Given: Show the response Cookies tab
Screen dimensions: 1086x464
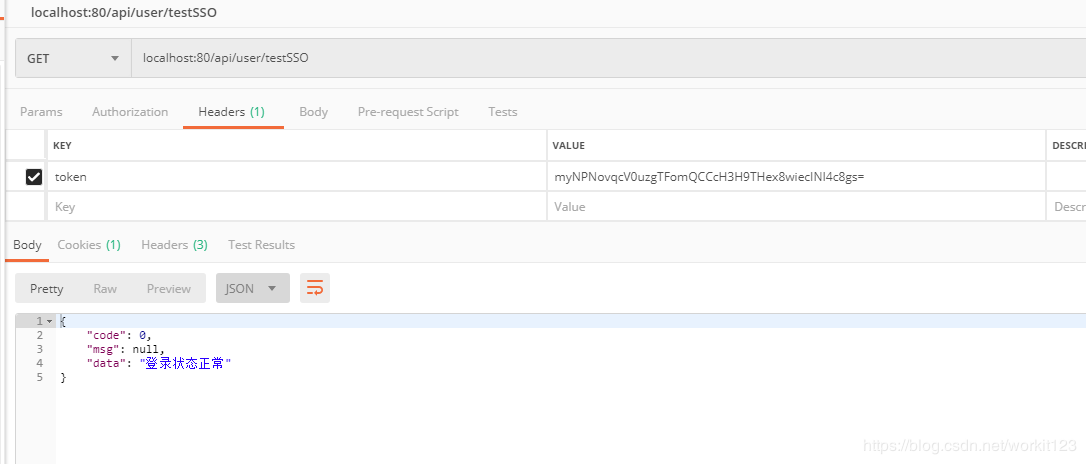Looking at the screenshot, I should [x=89, y=245].
